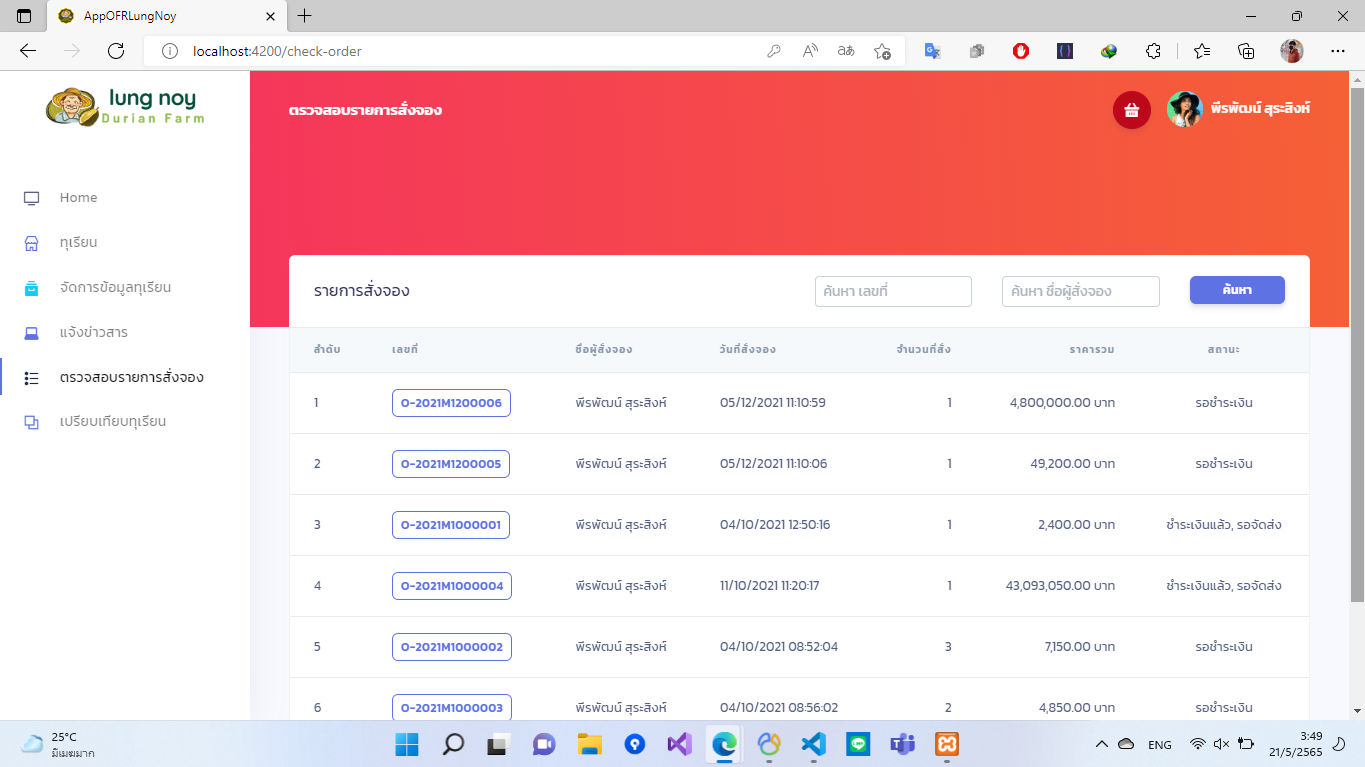Open LINE app from taskbar
The image size is (1365, 767).
(x=858, y=744)
